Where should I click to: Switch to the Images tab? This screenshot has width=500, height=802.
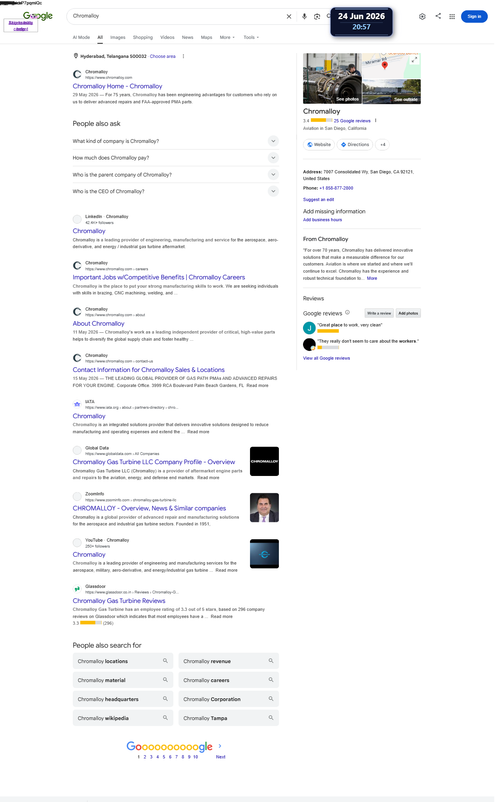point(118,37)
